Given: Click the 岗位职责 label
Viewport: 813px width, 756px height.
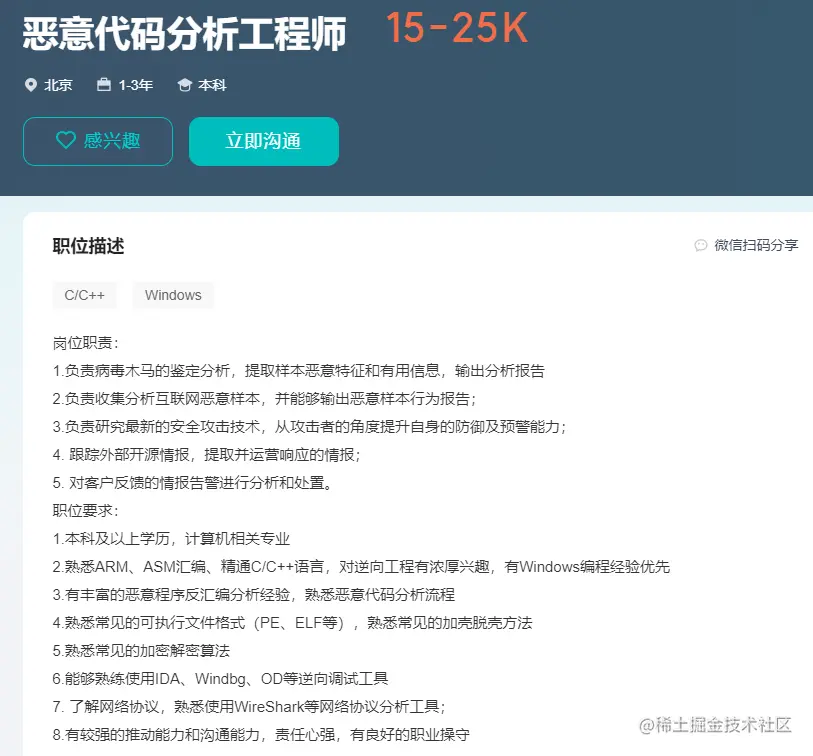Looking at the screenshot, I should [86, 343].
